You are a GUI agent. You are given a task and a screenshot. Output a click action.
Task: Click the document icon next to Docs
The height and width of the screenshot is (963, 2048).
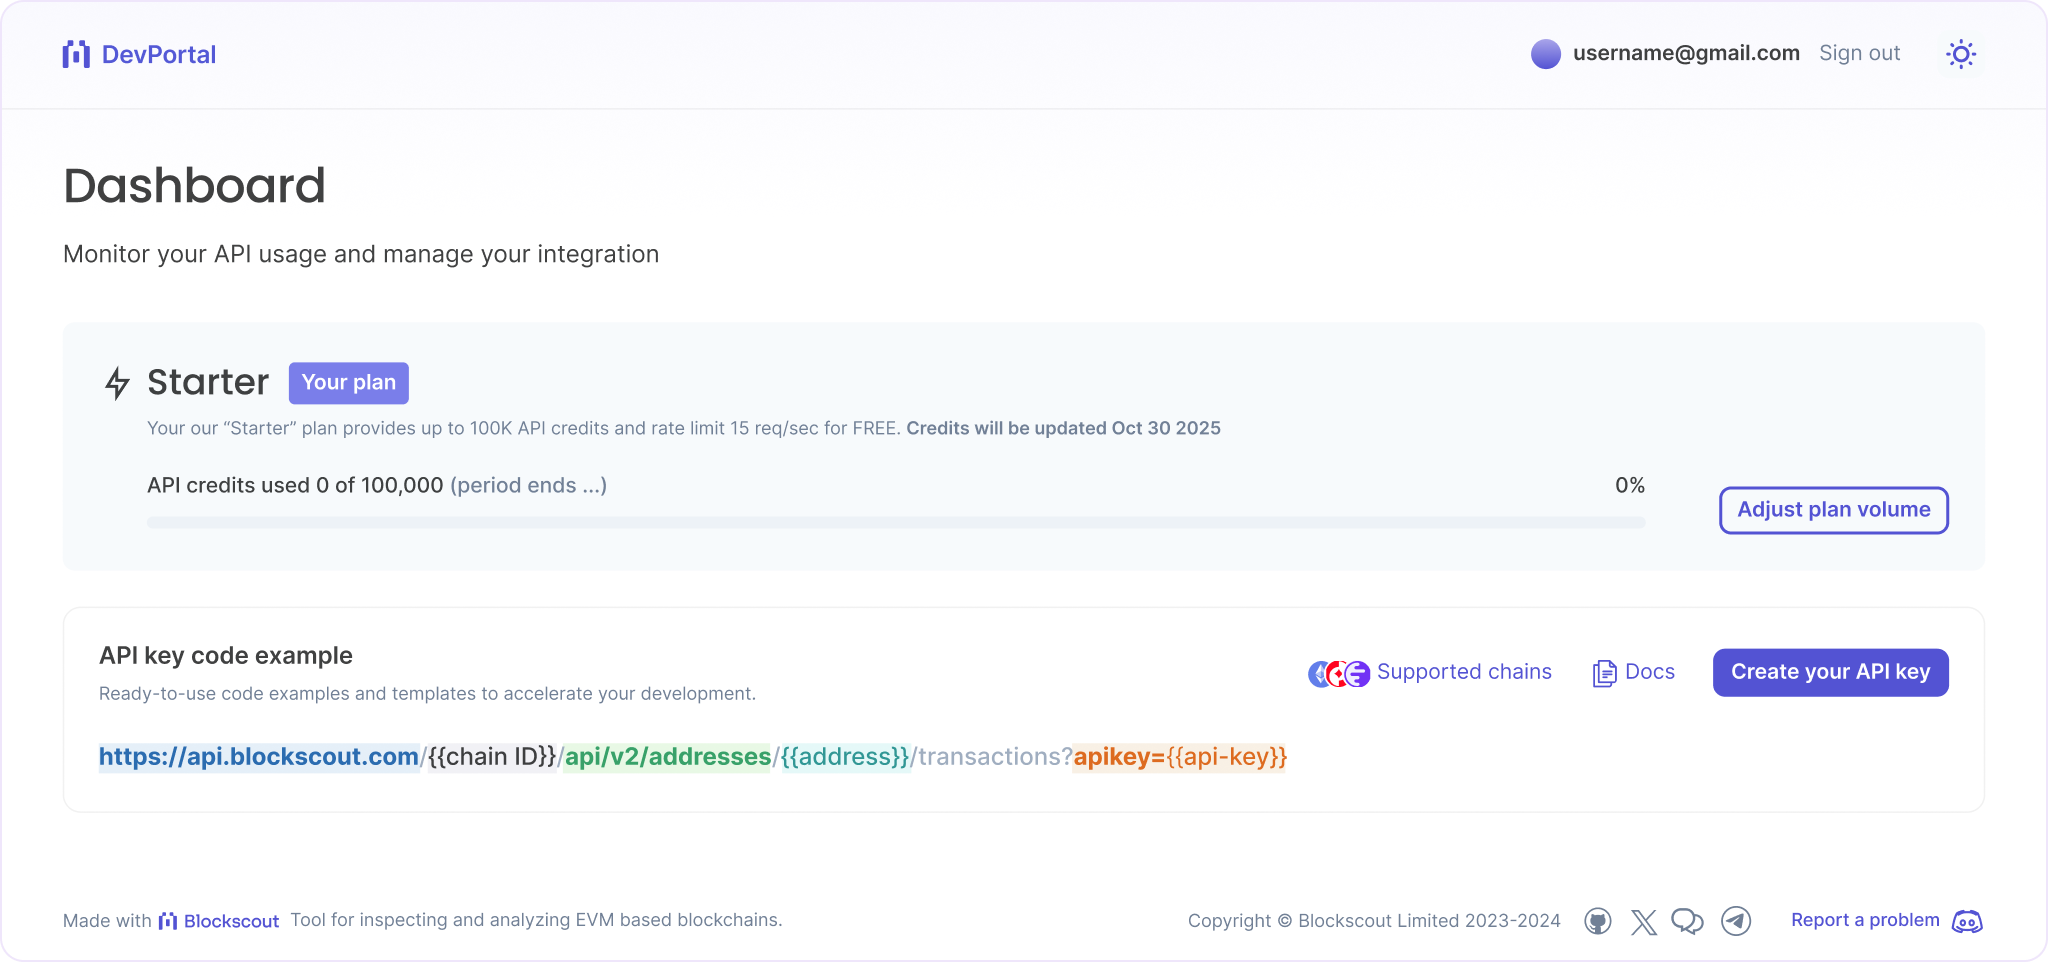click(1604, 672)
